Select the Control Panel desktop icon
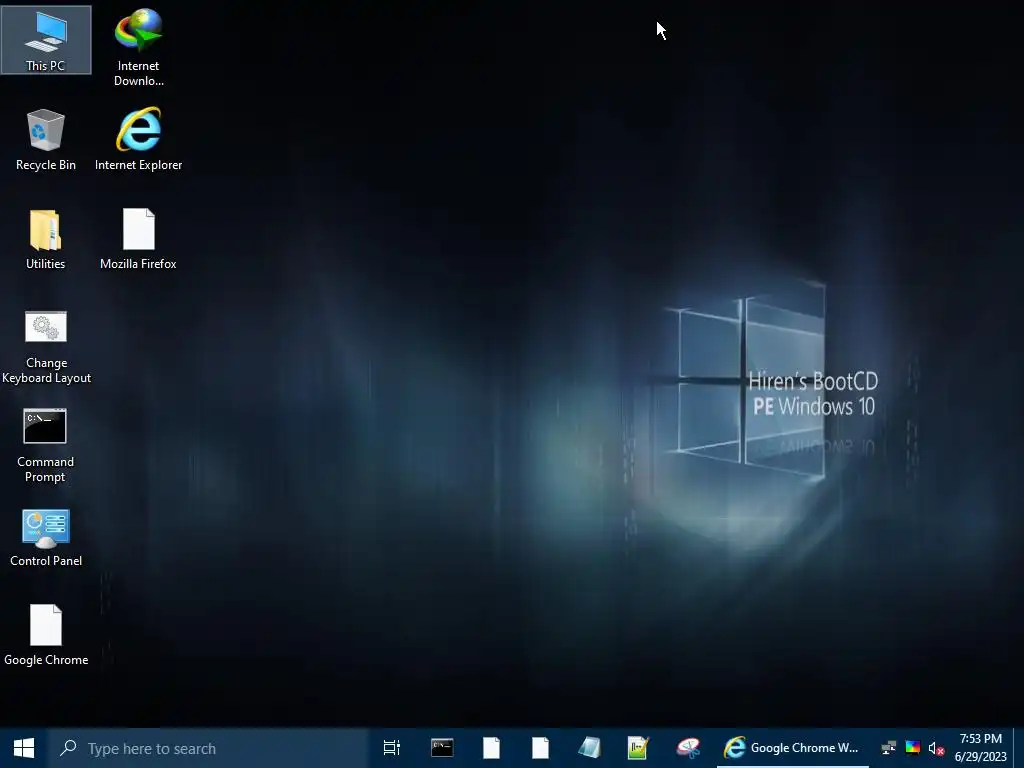Viewport: 1024px width, 768px height. 46,538
